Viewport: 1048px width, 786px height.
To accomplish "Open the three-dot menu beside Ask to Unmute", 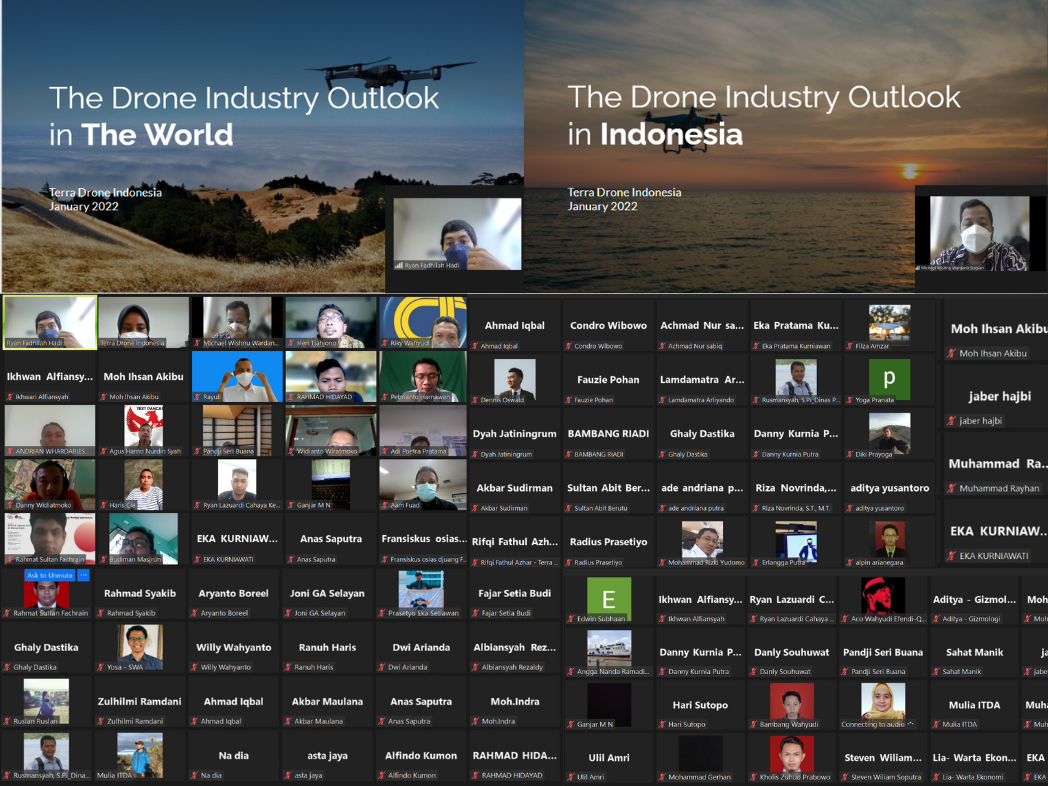I will 84,575.
